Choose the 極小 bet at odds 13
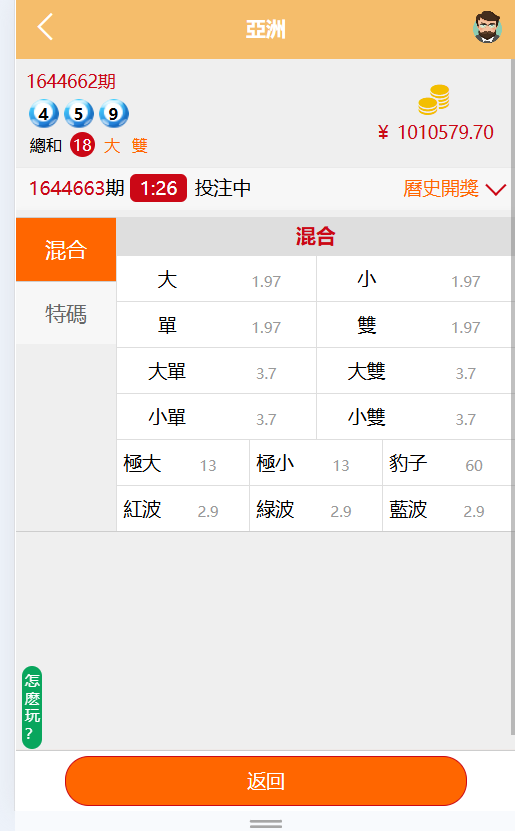Viewport: 515px width, 831px height. [x=316, y=463]
